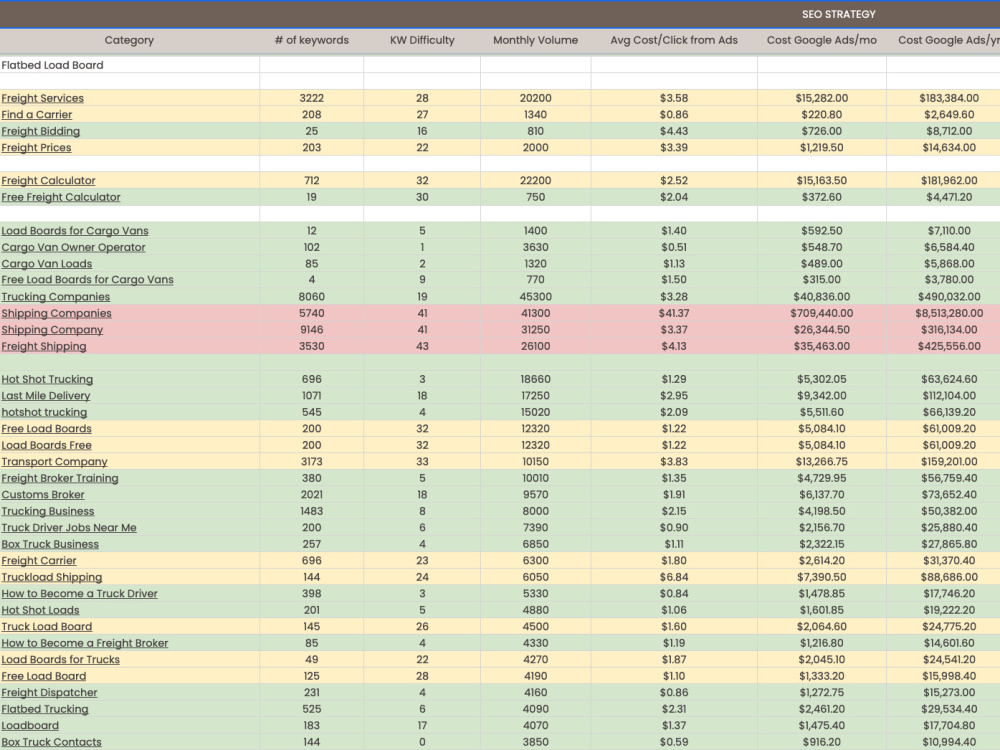Open Free Load Boards for Cargo Vans

coord(87,280)
